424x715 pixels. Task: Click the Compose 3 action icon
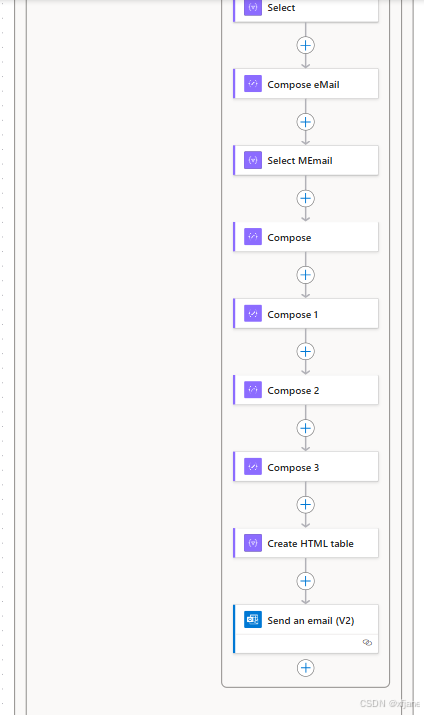pyautogui.click(x=253, y=466)
